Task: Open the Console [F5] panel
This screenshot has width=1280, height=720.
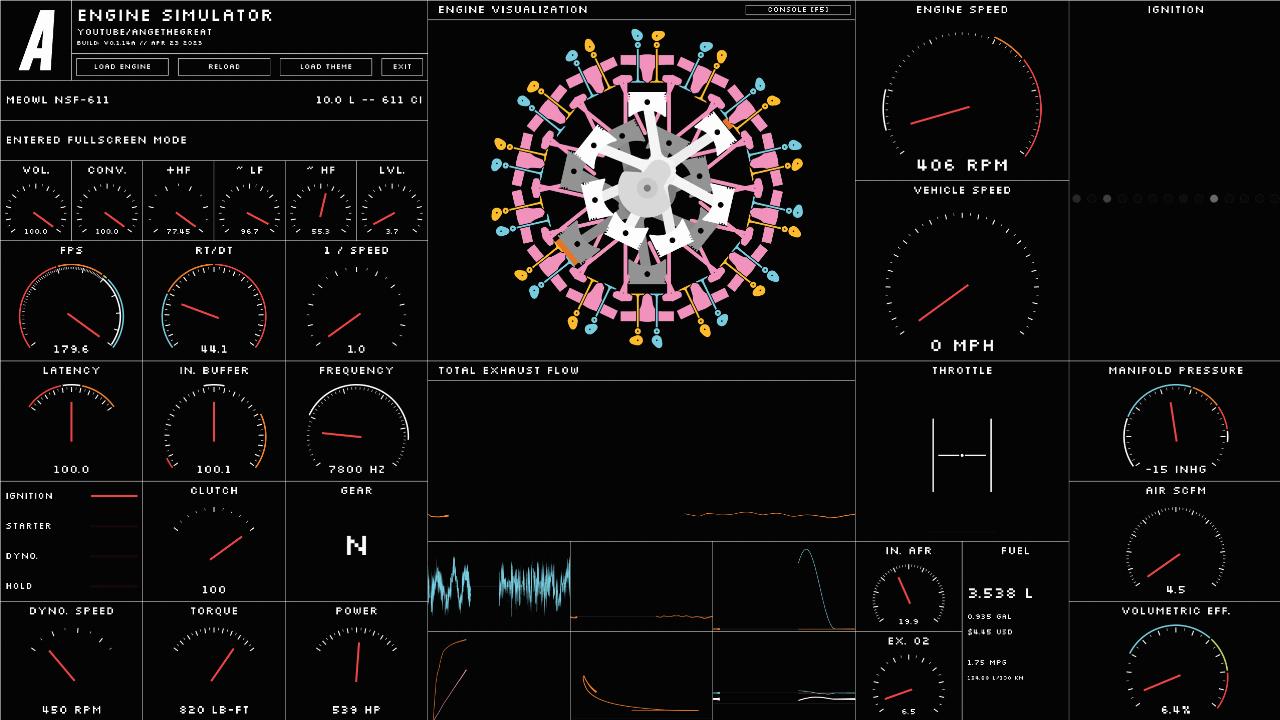Action: click(x=797, y=10)
